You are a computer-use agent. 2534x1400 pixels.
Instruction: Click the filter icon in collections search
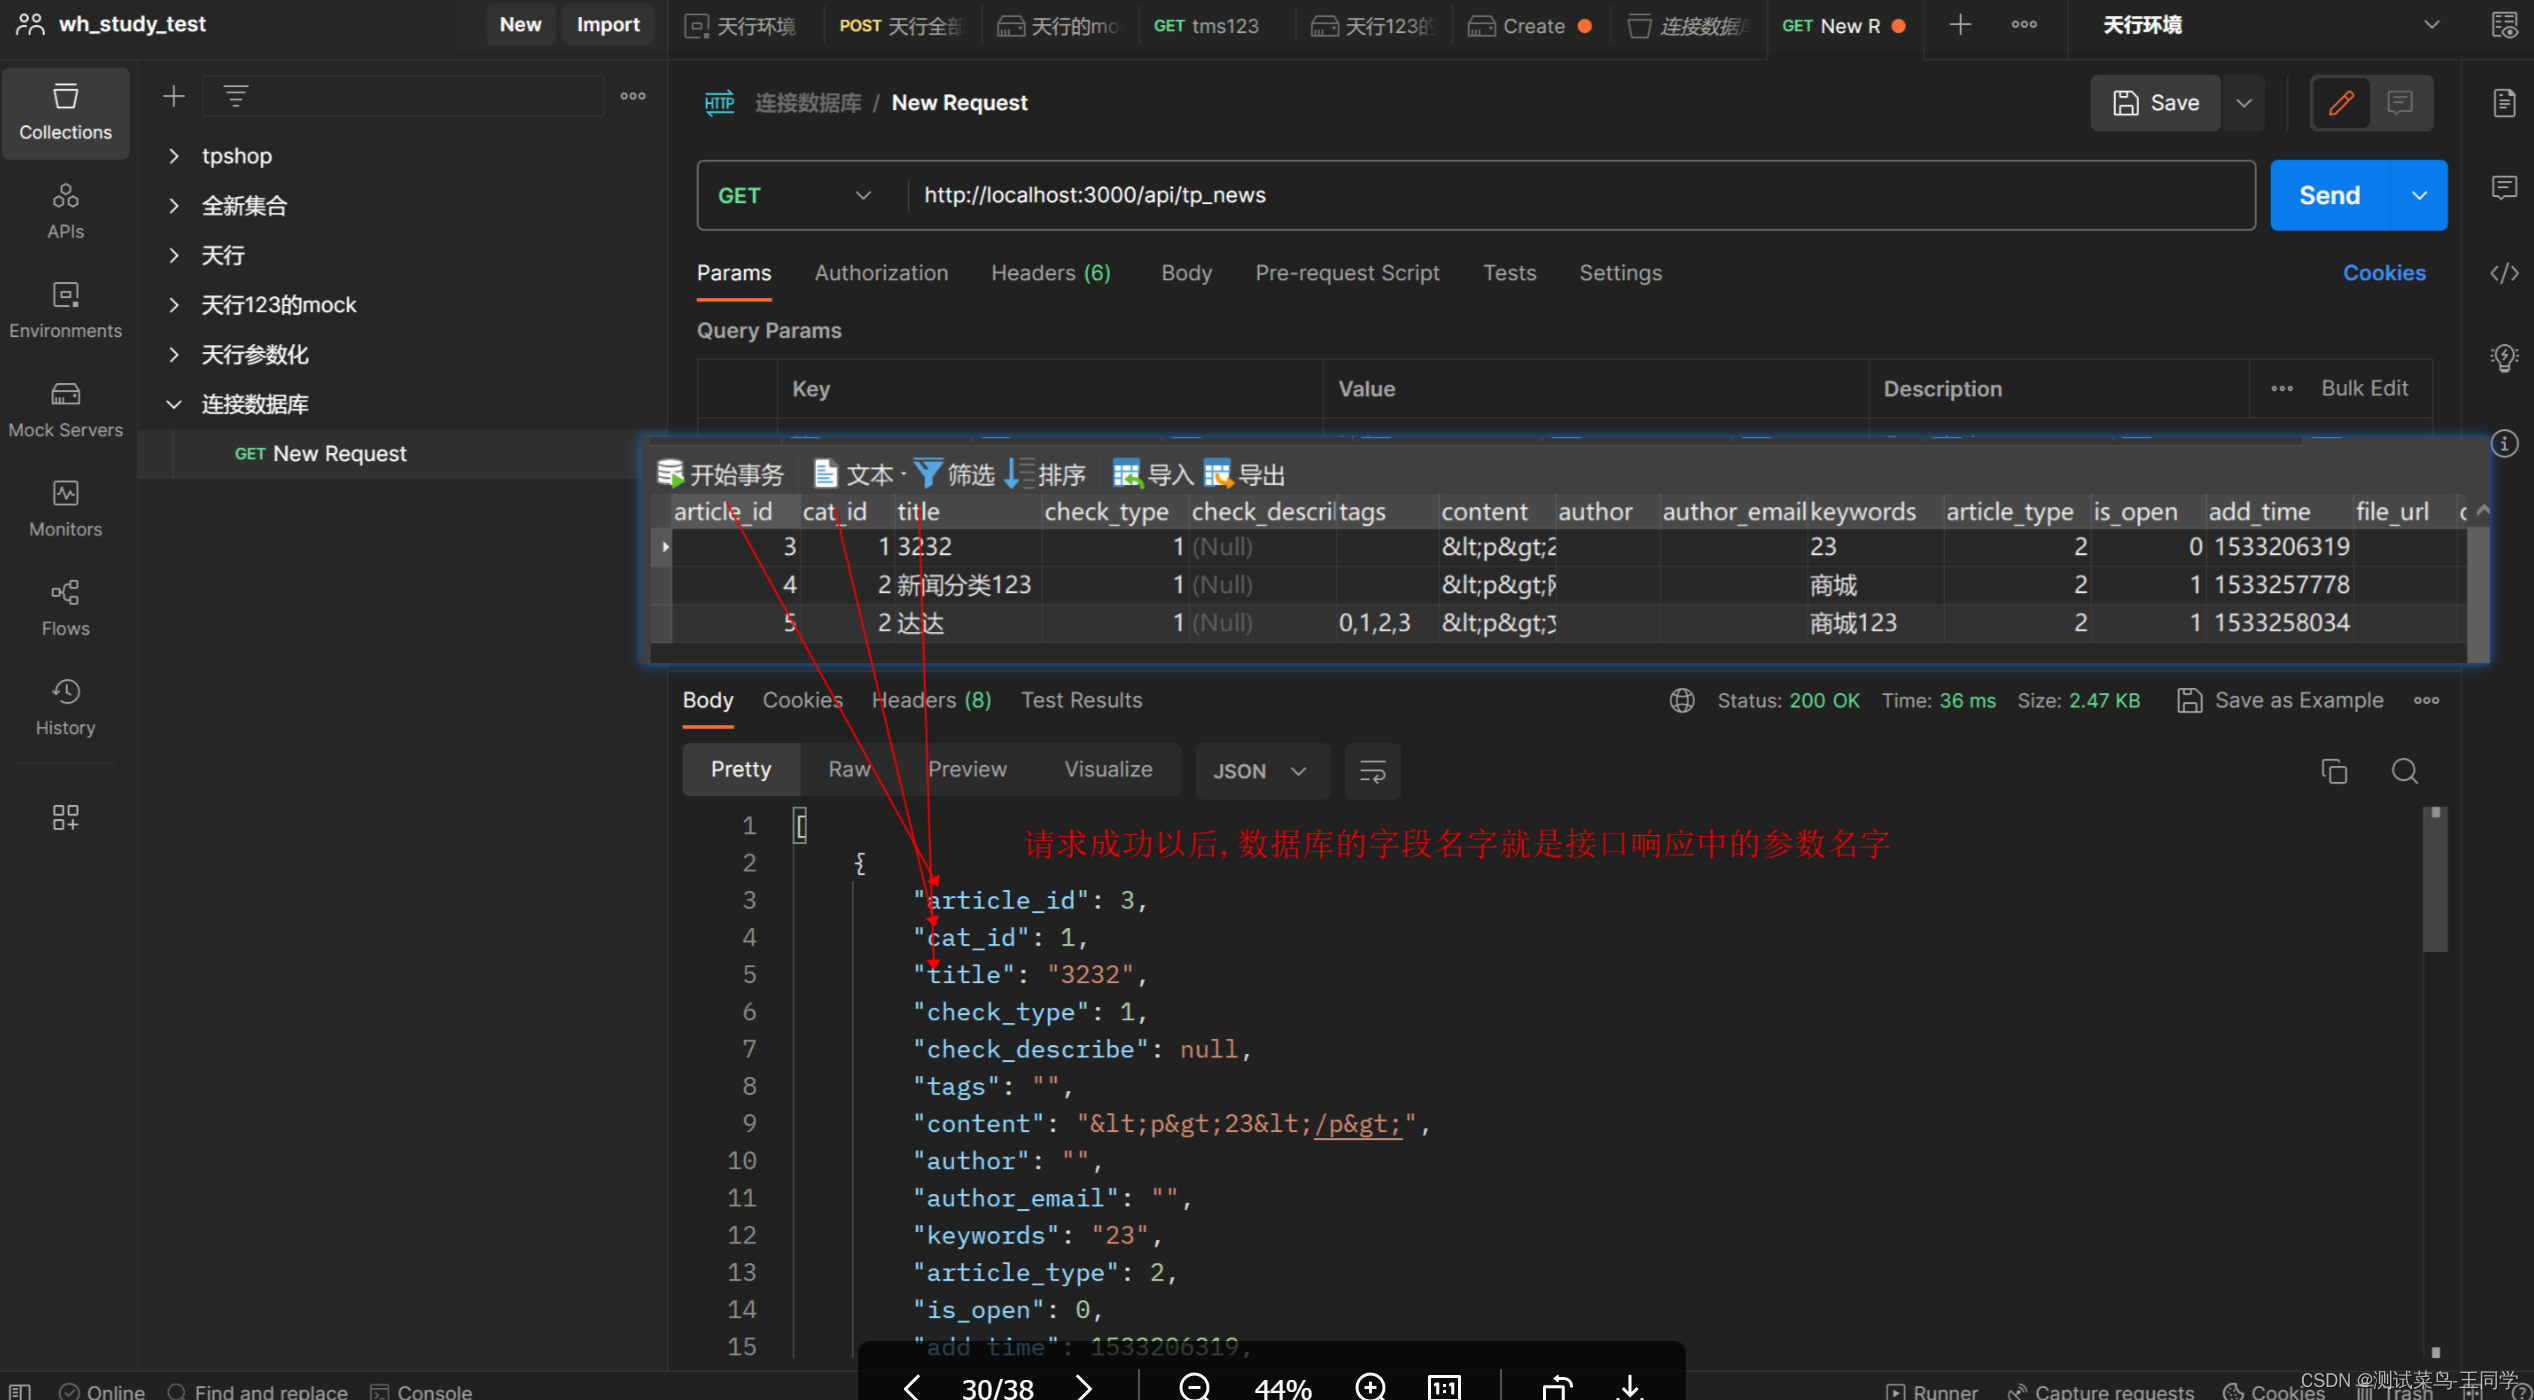coord(236,96)
